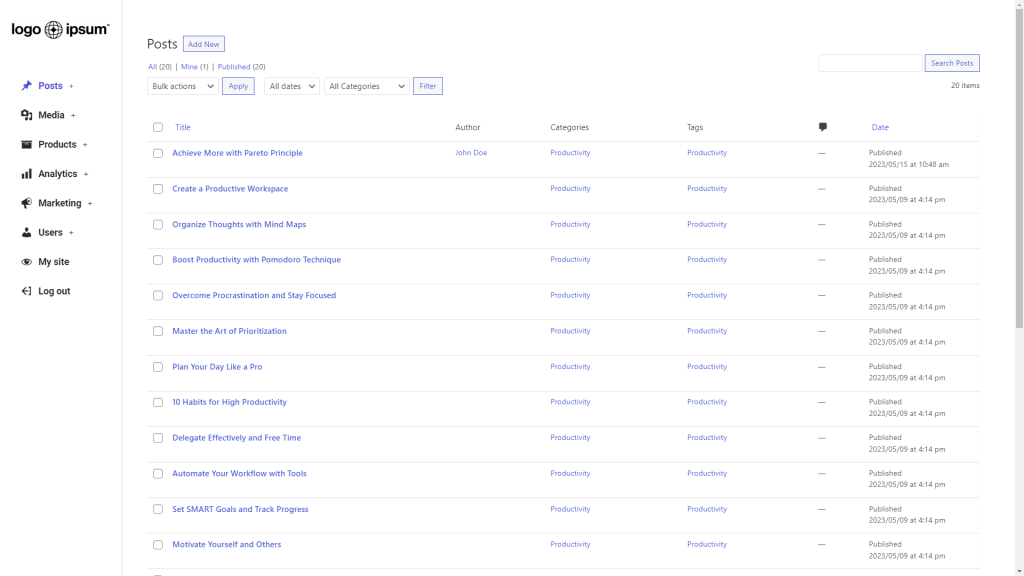Switch to the Published (20) filter view
The height and width of the screenshot is (576, 1024).
(x=241, y=67)
